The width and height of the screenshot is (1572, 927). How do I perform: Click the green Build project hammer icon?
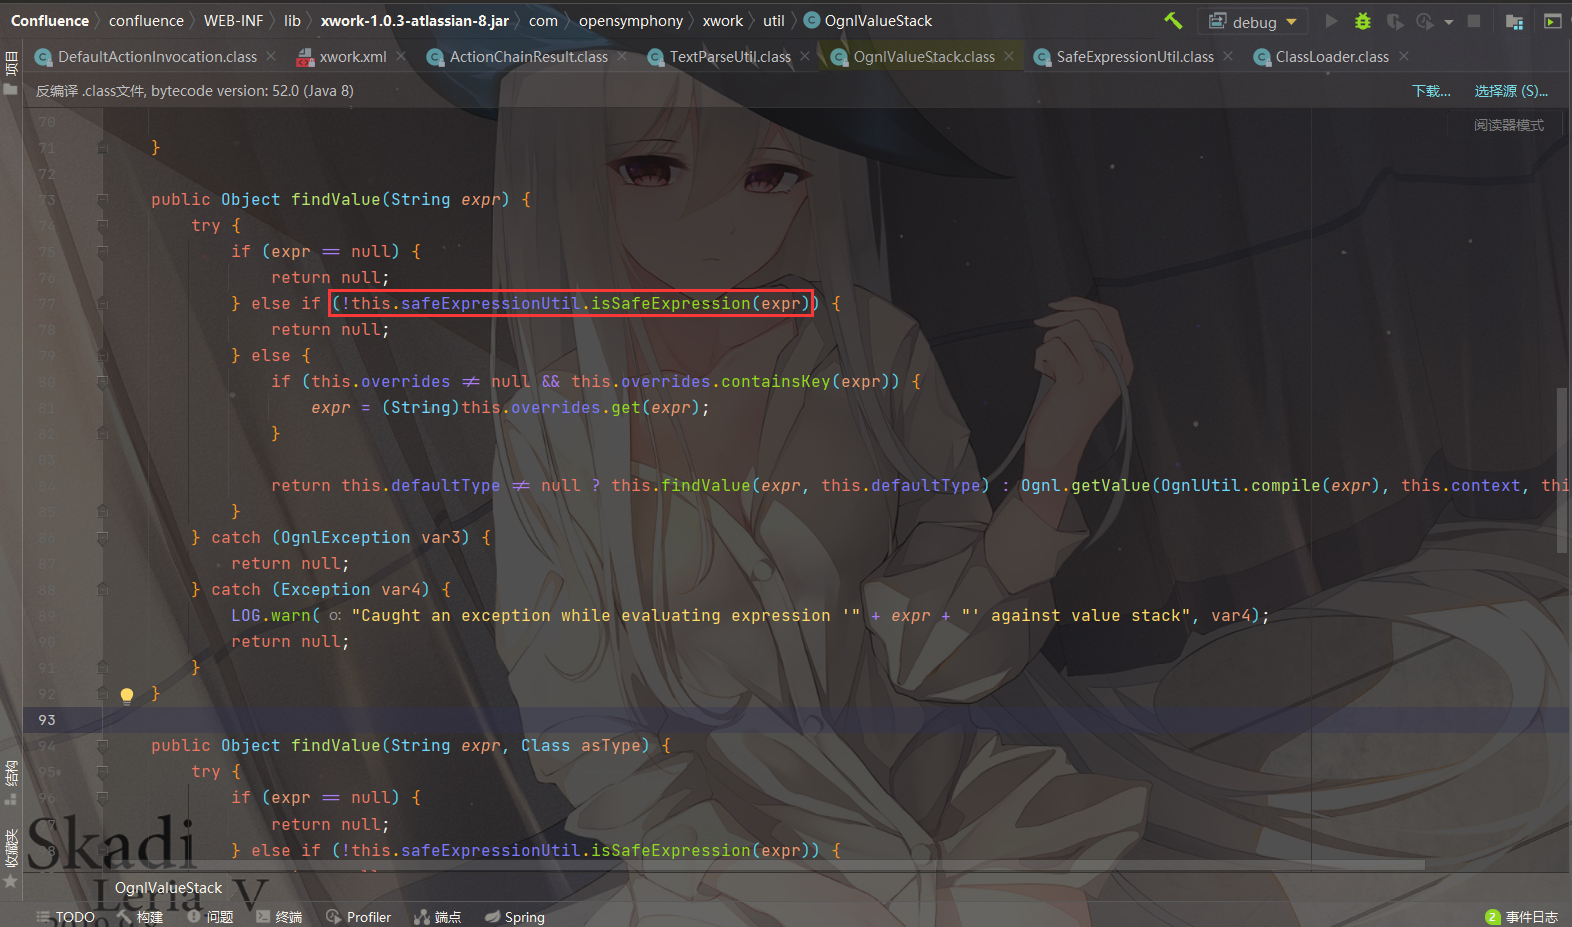click(1173, 21)
